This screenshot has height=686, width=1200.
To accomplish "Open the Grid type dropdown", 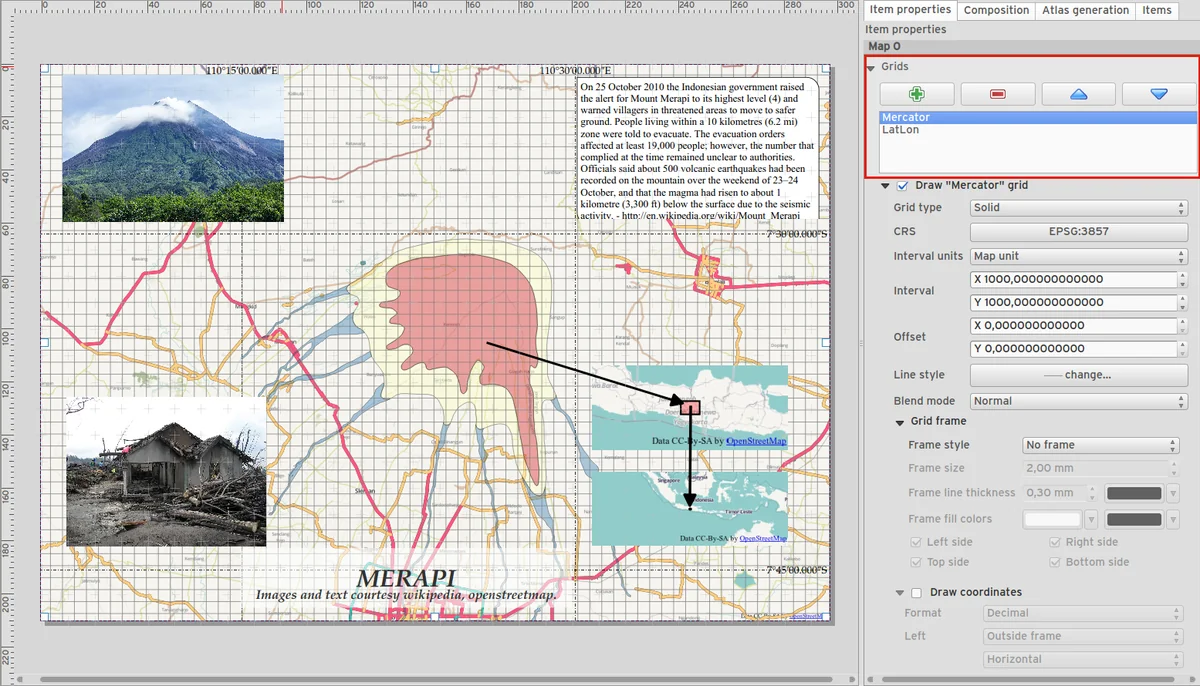I will click(1078, 208).
